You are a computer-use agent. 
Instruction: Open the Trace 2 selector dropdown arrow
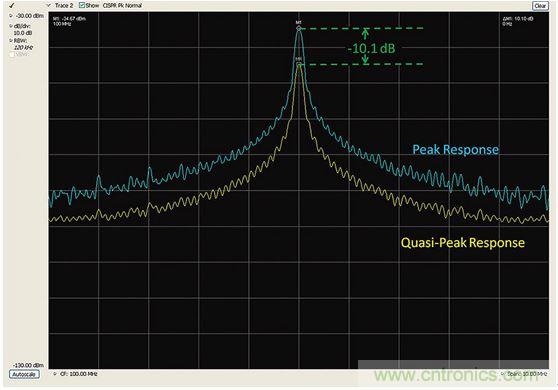[x=49, y=5]
